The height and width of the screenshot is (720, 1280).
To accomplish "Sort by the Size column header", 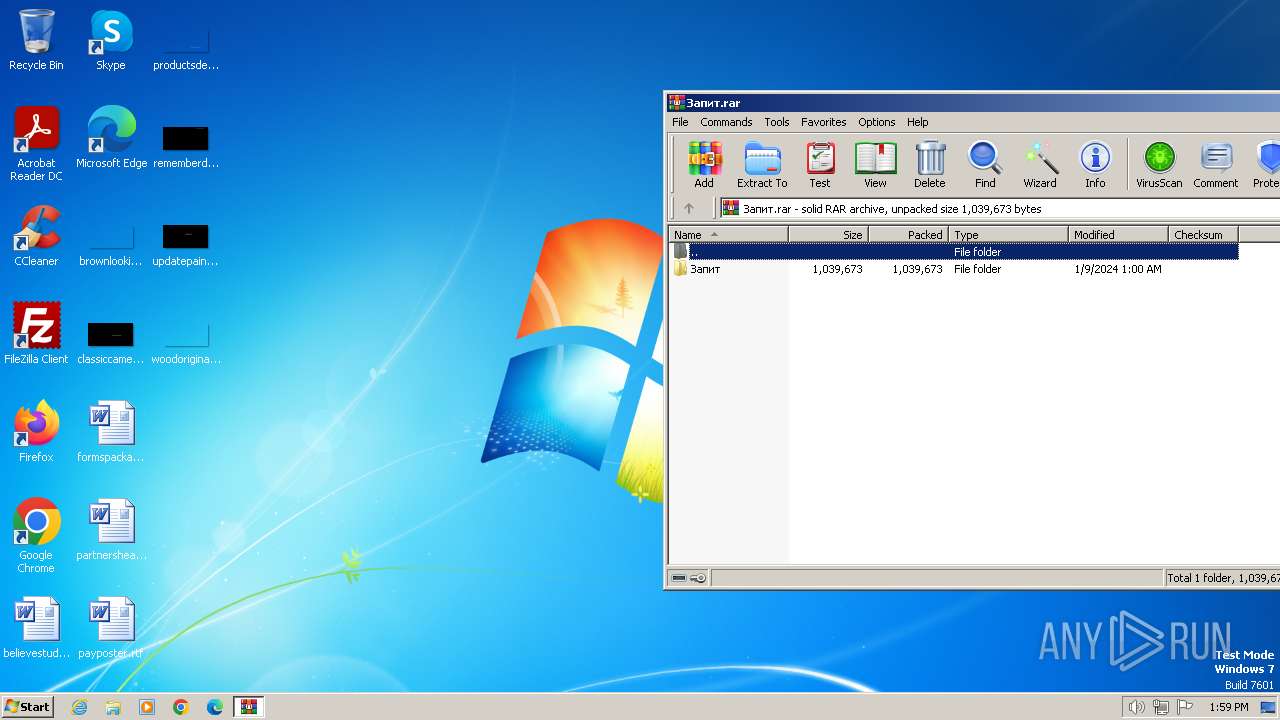I will (828, 235).
